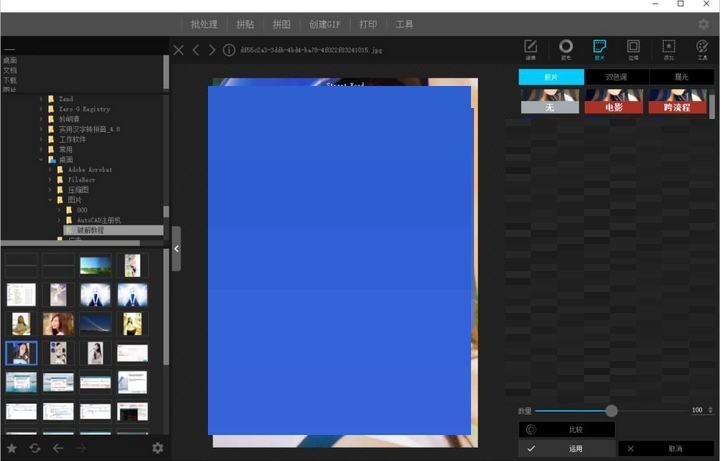Click the 取消 cancel button

666,449
